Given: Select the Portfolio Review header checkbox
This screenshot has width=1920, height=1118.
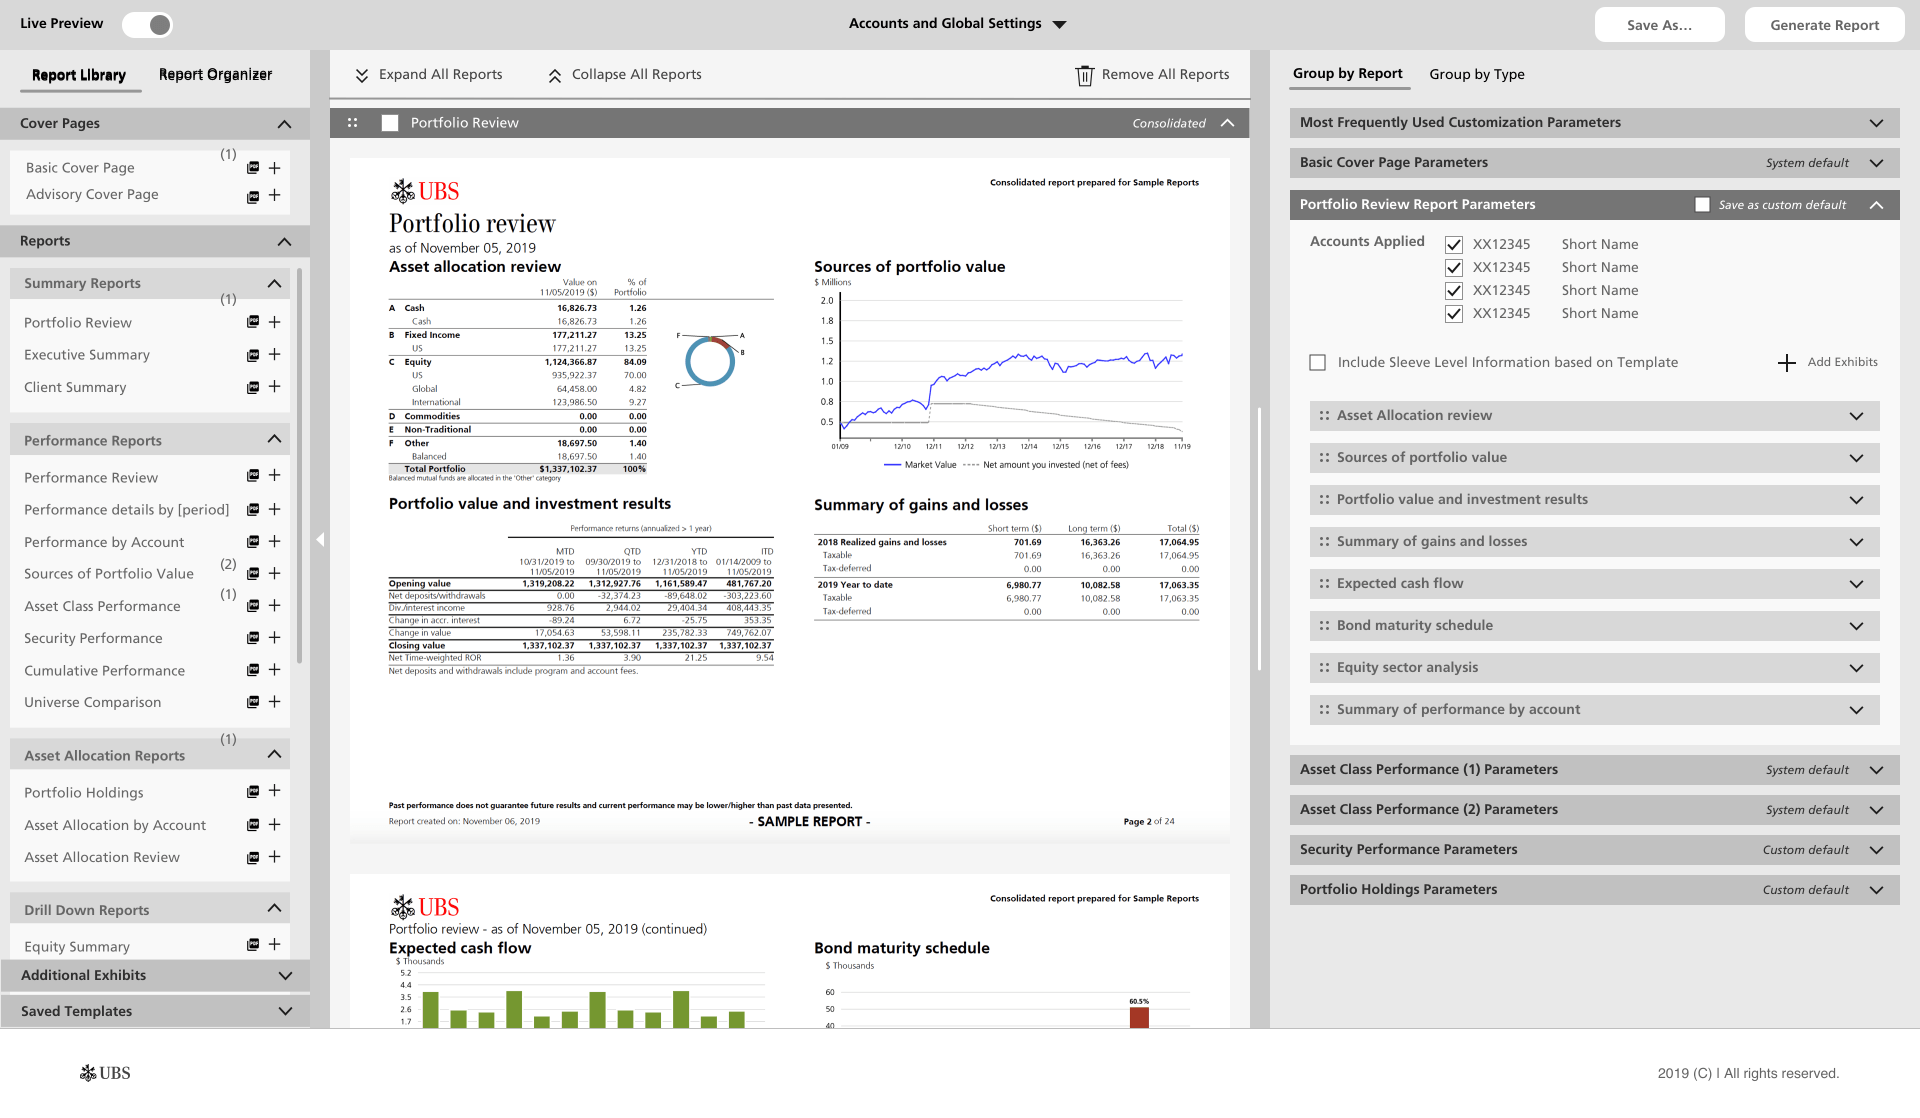Looking at the screenshot, I should 390,123.
